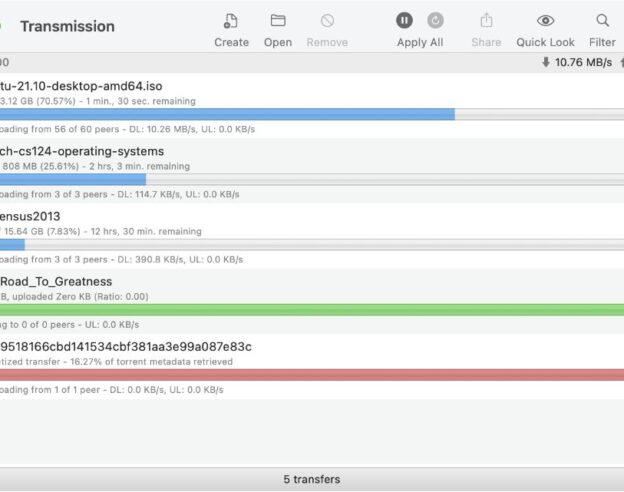Click the '12 hrs, 30 min. remaining' status
The image size is (624, 492).
point(146,232)
